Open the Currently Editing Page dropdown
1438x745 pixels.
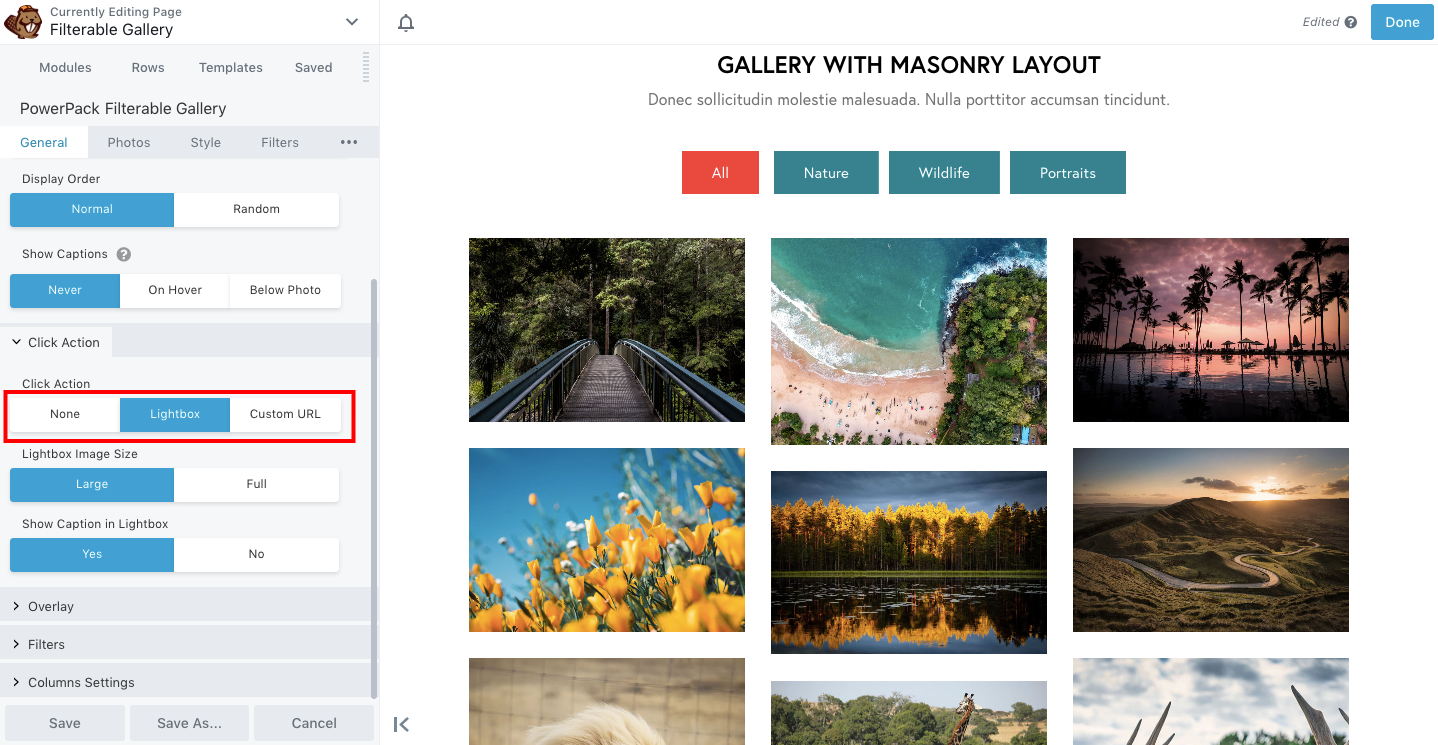pyautogui.click(x=351, y=21)
